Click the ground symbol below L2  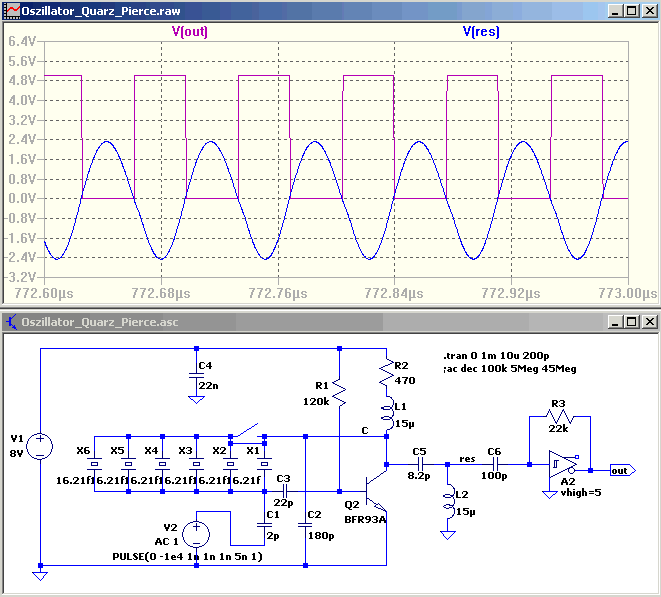pyautogui.click(x=448, y=535)
